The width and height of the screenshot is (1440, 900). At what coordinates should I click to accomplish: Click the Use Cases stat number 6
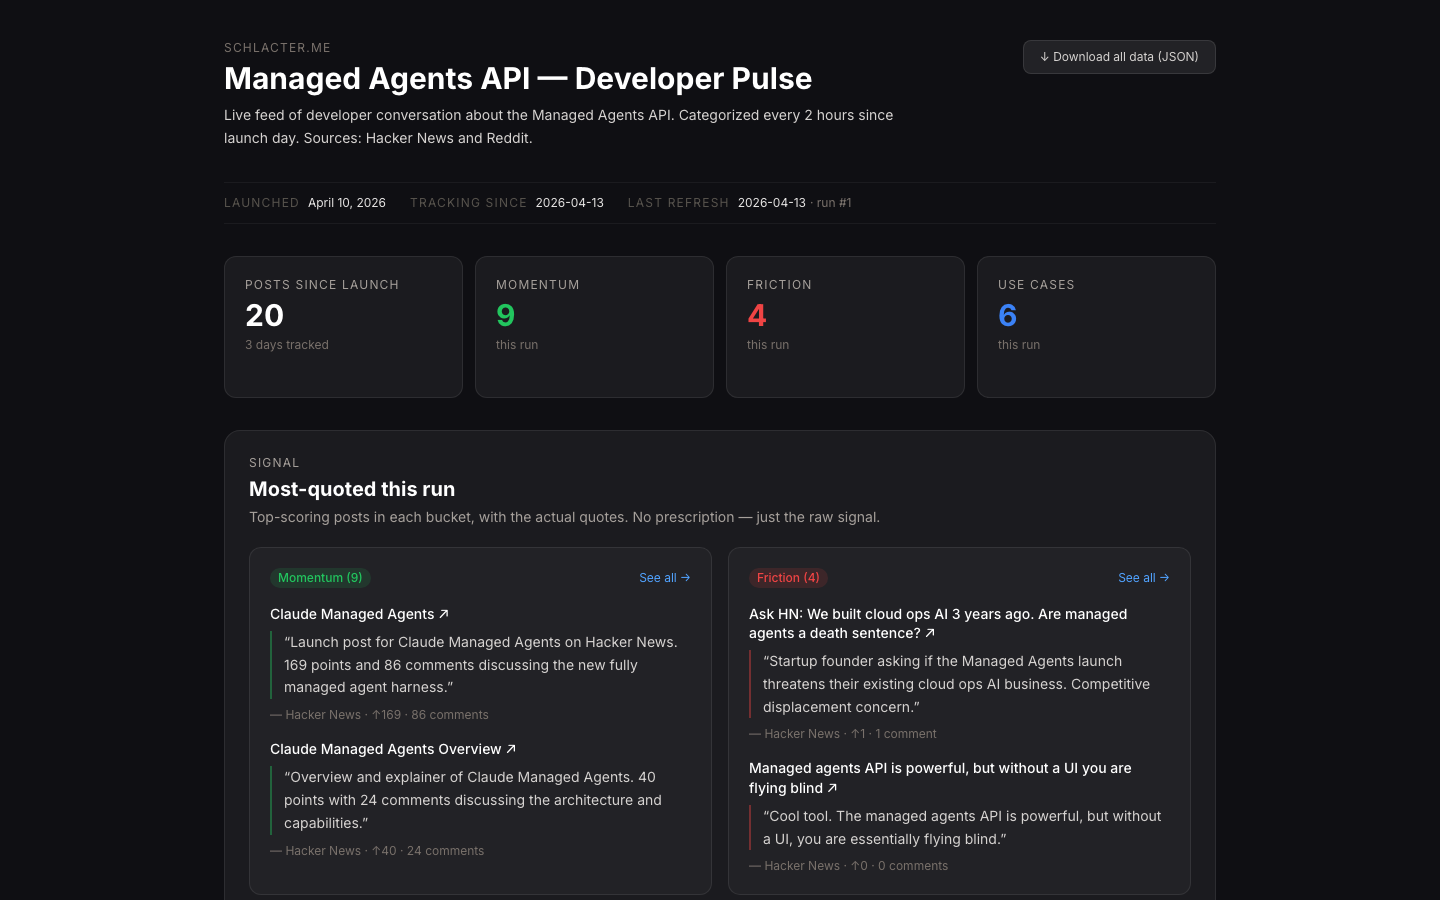coord(1008,315)
